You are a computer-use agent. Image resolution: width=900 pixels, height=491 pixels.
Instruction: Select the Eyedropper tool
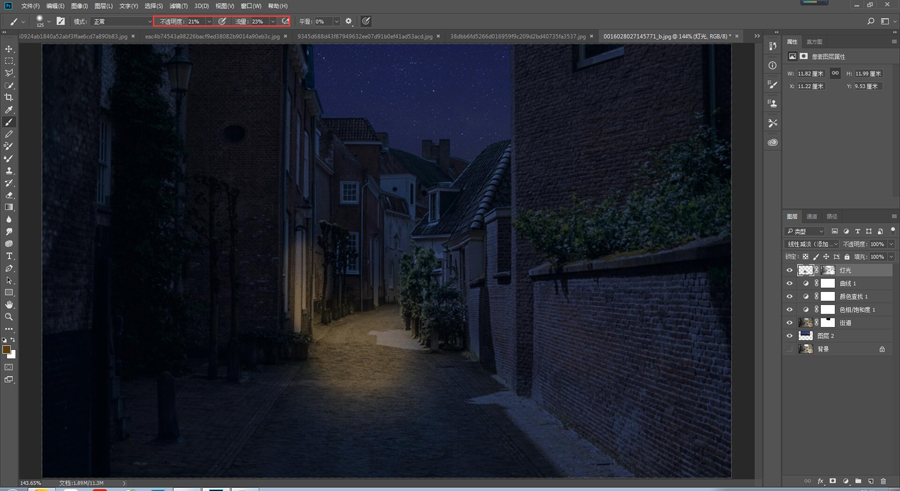coord(9,110)
